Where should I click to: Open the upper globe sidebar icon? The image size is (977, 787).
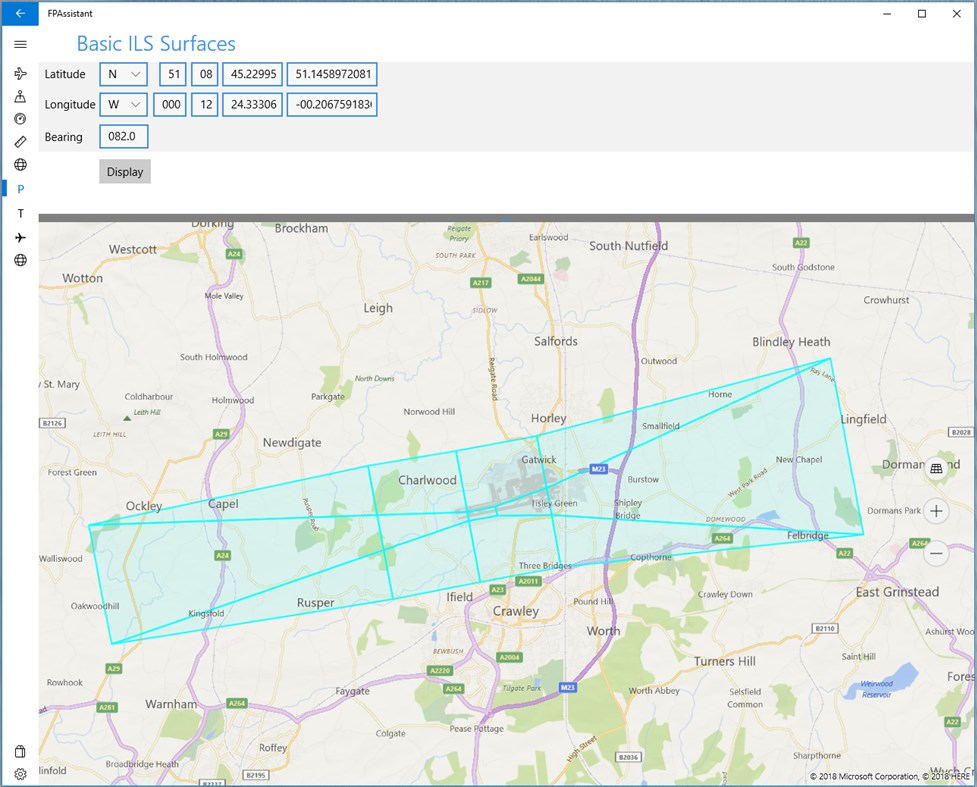click(20, 165)
